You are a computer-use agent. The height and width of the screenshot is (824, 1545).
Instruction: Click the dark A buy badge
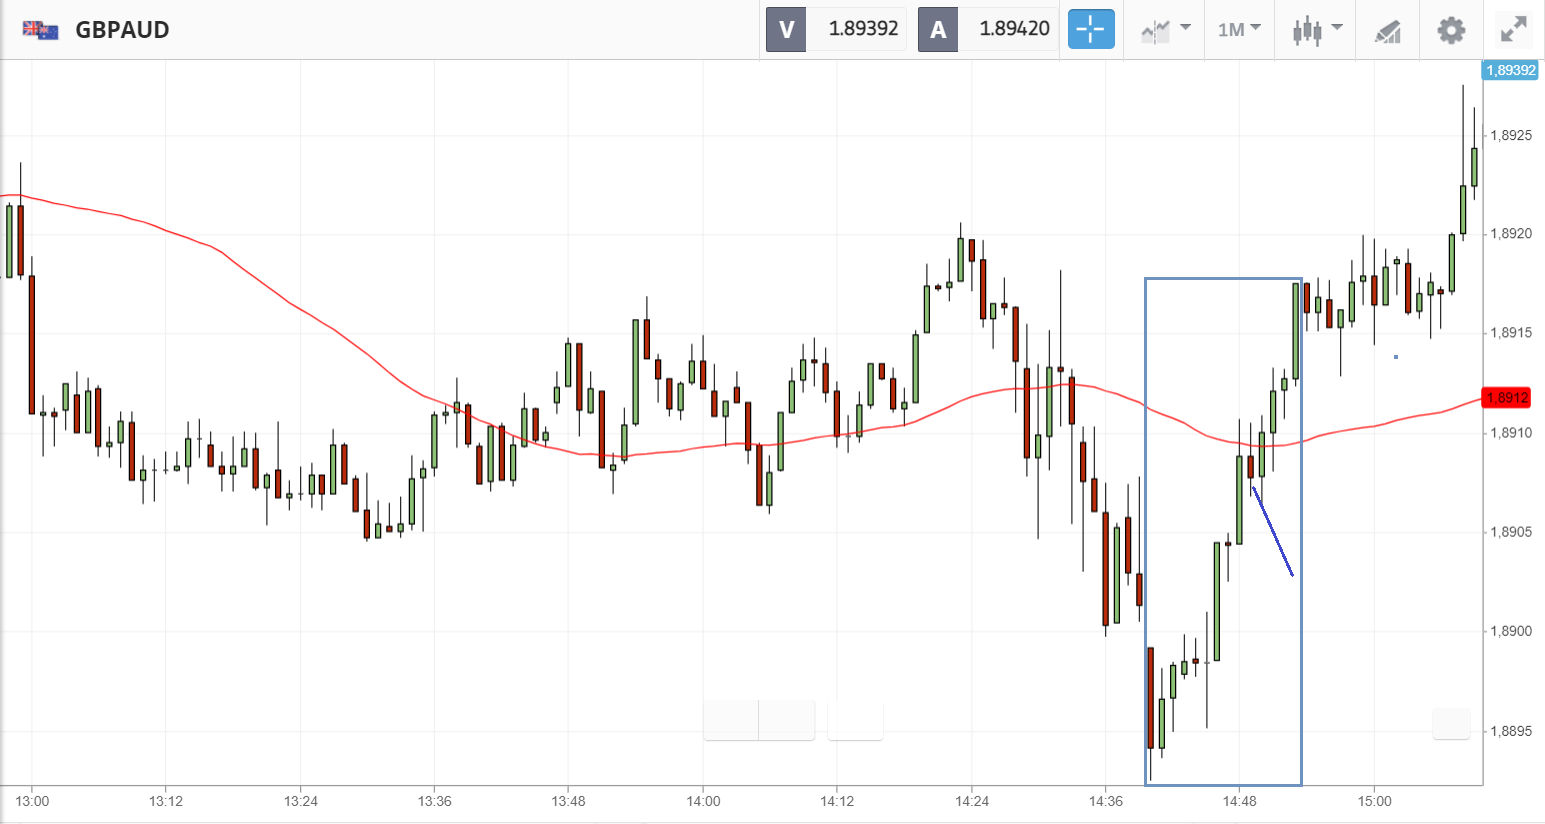[x=937, y=29]
